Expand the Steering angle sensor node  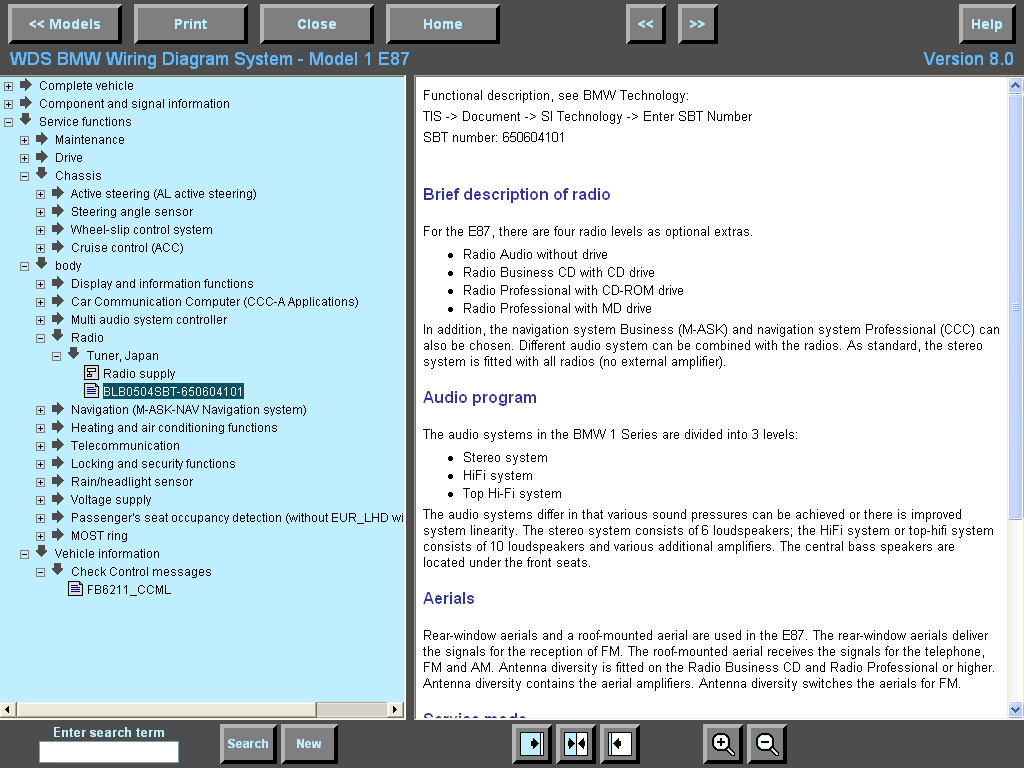click(40, 212)
